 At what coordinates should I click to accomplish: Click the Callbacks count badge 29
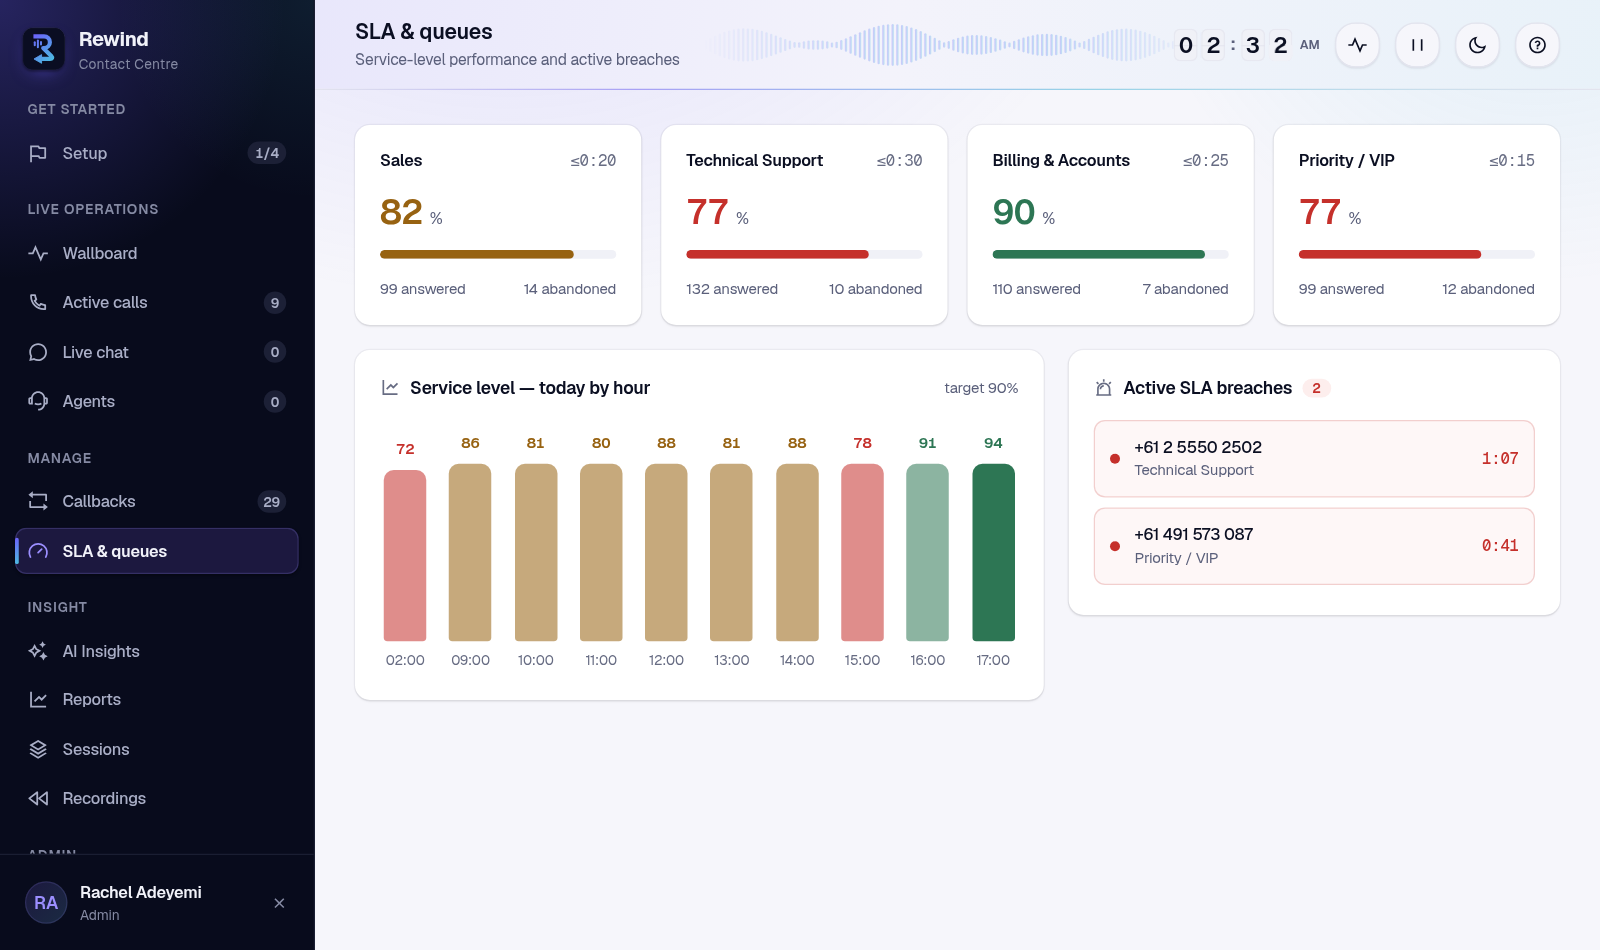(x=272, y=501)
